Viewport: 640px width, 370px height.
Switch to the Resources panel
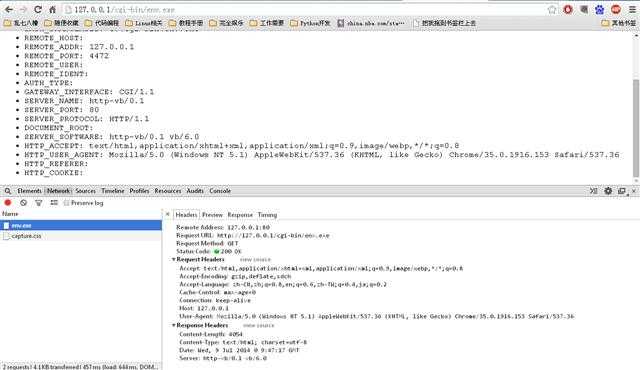(168, 191)
